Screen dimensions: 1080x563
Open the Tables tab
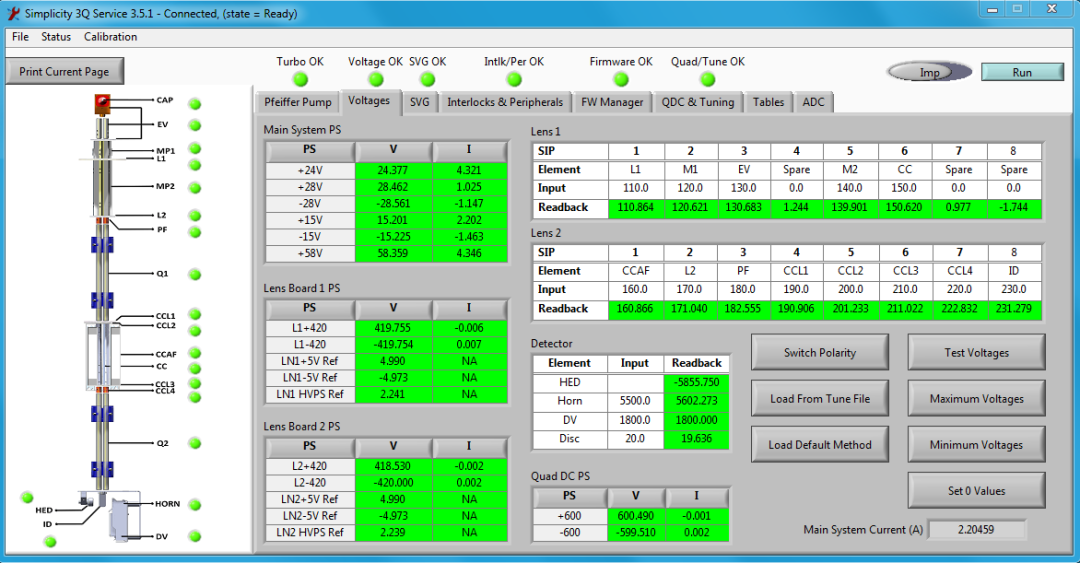(x=768, y=102)
